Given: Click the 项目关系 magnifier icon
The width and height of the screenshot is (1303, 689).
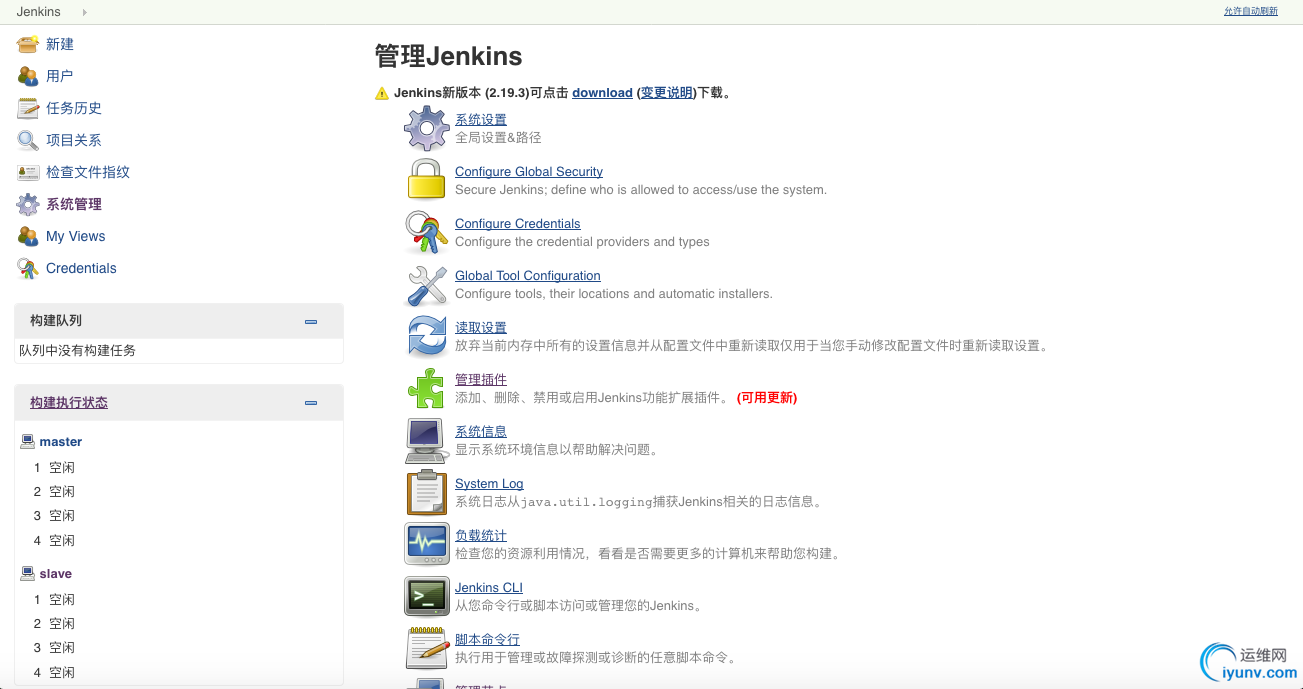Looking at the screenshot, I should (x=28, y=140).
